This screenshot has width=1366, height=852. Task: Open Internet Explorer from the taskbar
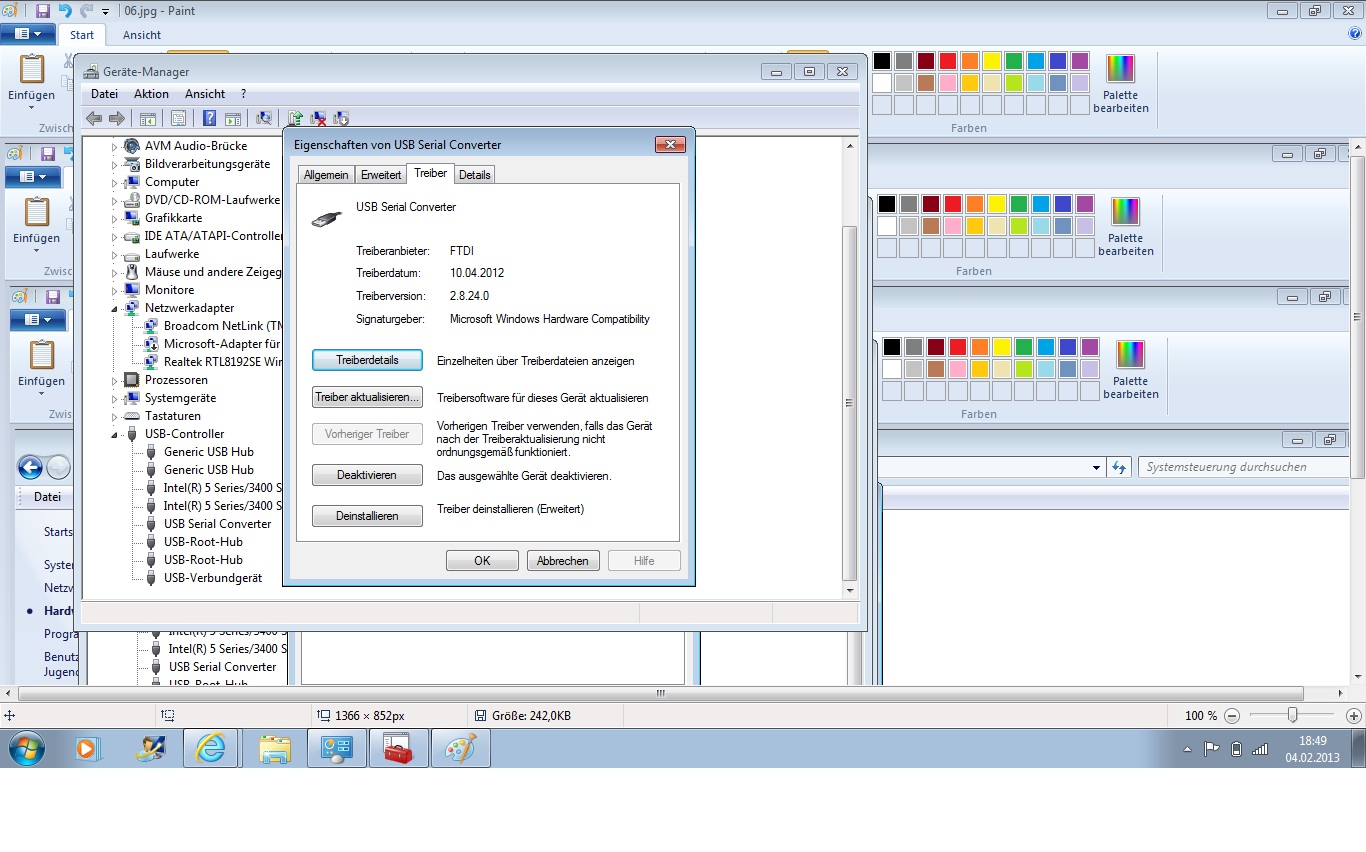[211, 748]
